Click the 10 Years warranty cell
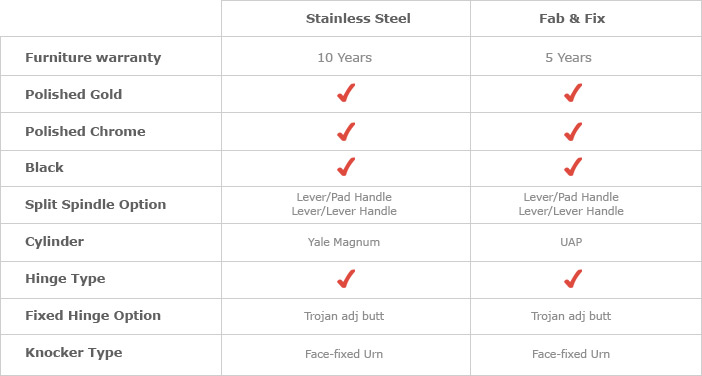The image size is (702, 376). point(345,58)
